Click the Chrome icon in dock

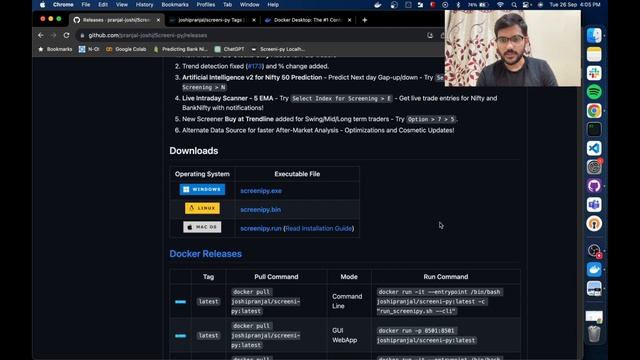point(594,111)
